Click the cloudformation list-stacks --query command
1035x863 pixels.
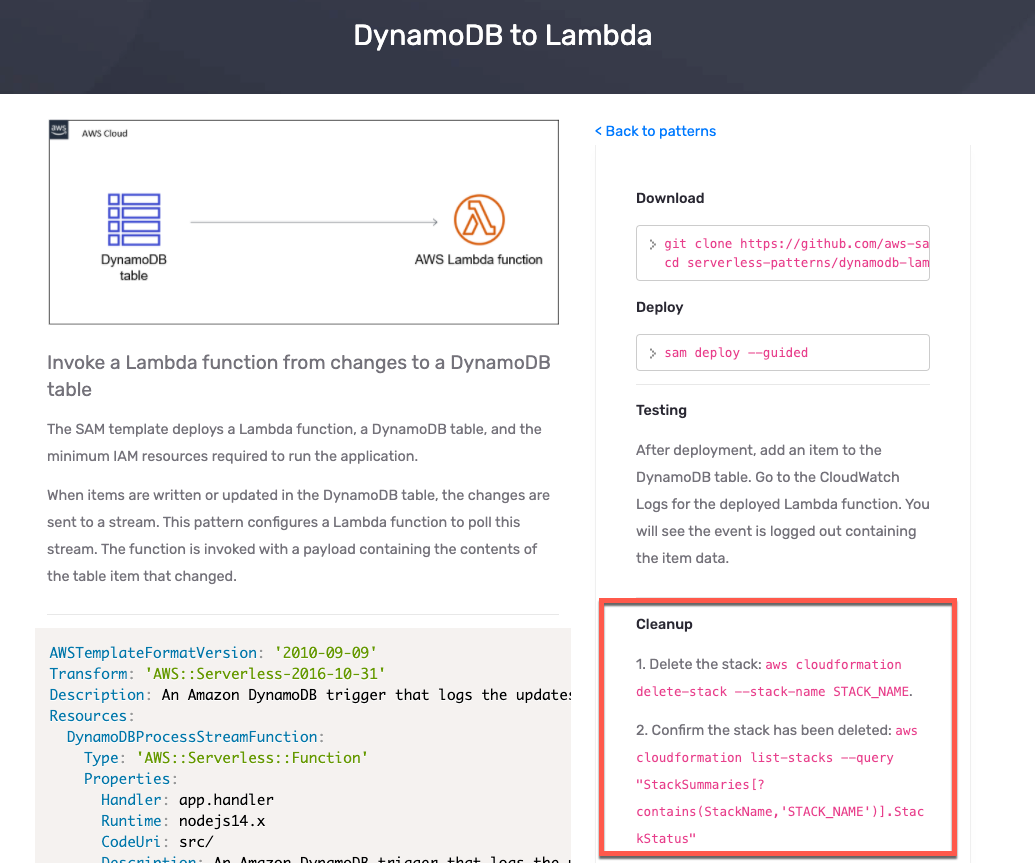tap(764, 757)
